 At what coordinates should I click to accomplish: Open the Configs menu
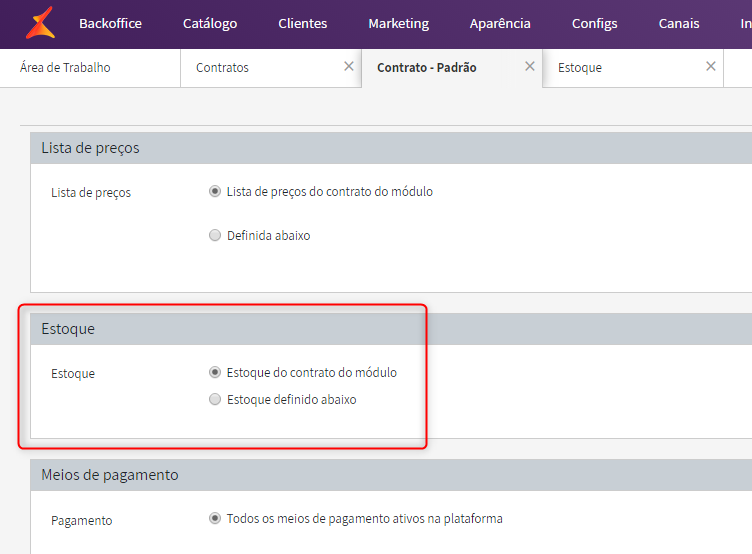(x=595, y=24)
